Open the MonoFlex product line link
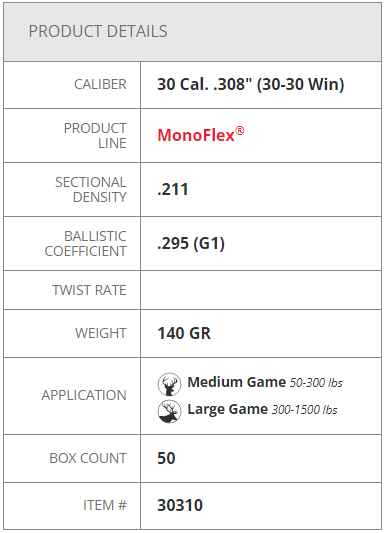The image size is (385, 533). click(x=200, y=135)
